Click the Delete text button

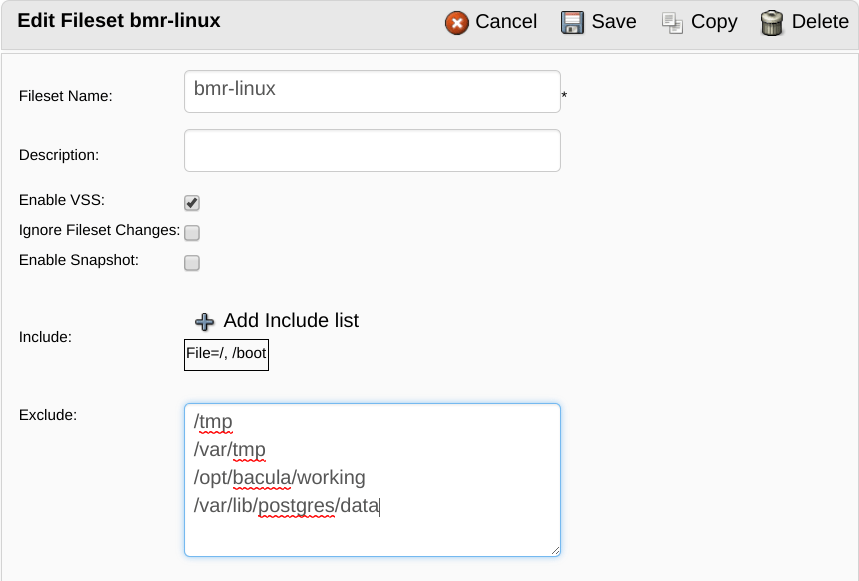click(x=820, y=21)
